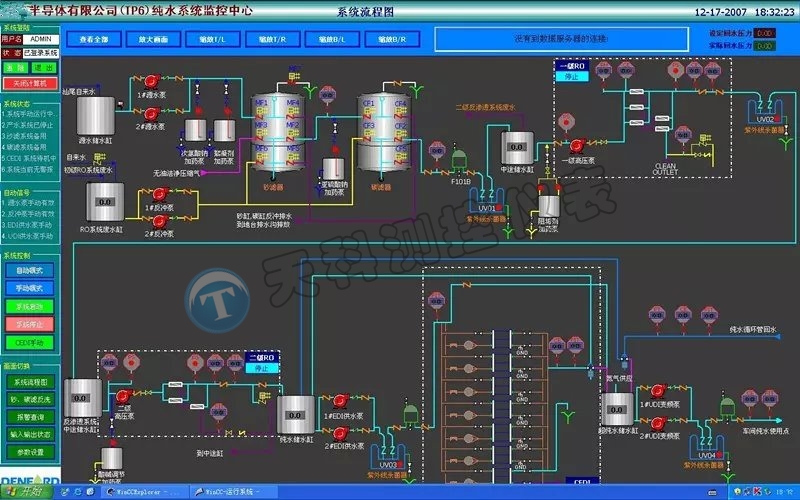Select the F101B filter icon
800x500 pixels.
tap(460, 161)
